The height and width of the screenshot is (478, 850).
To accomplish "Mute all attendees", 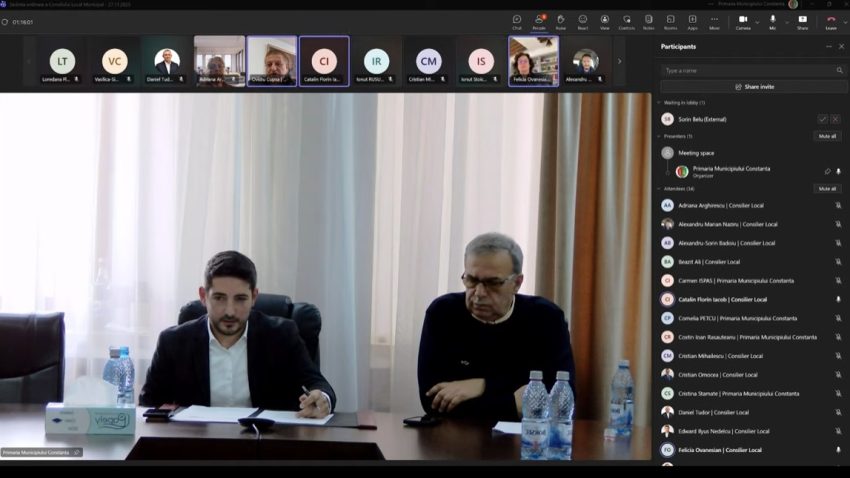I will [827, 189].
